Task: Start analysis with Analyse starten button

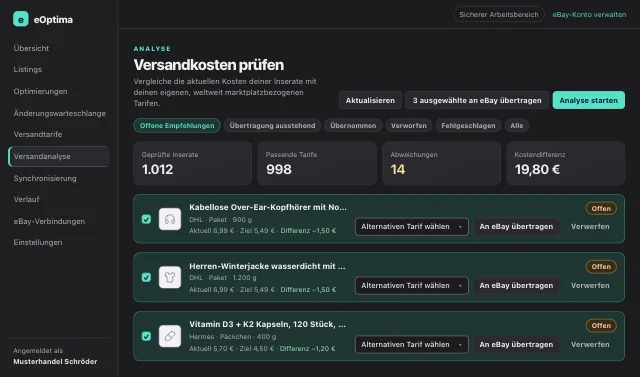Action: tap(589, 100)
